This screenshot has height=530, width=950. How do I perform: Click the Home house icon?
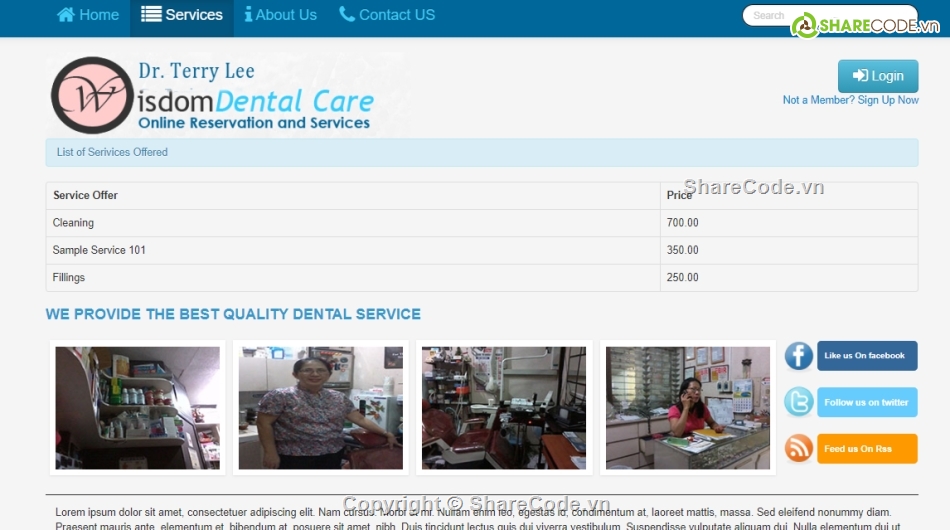66,15
